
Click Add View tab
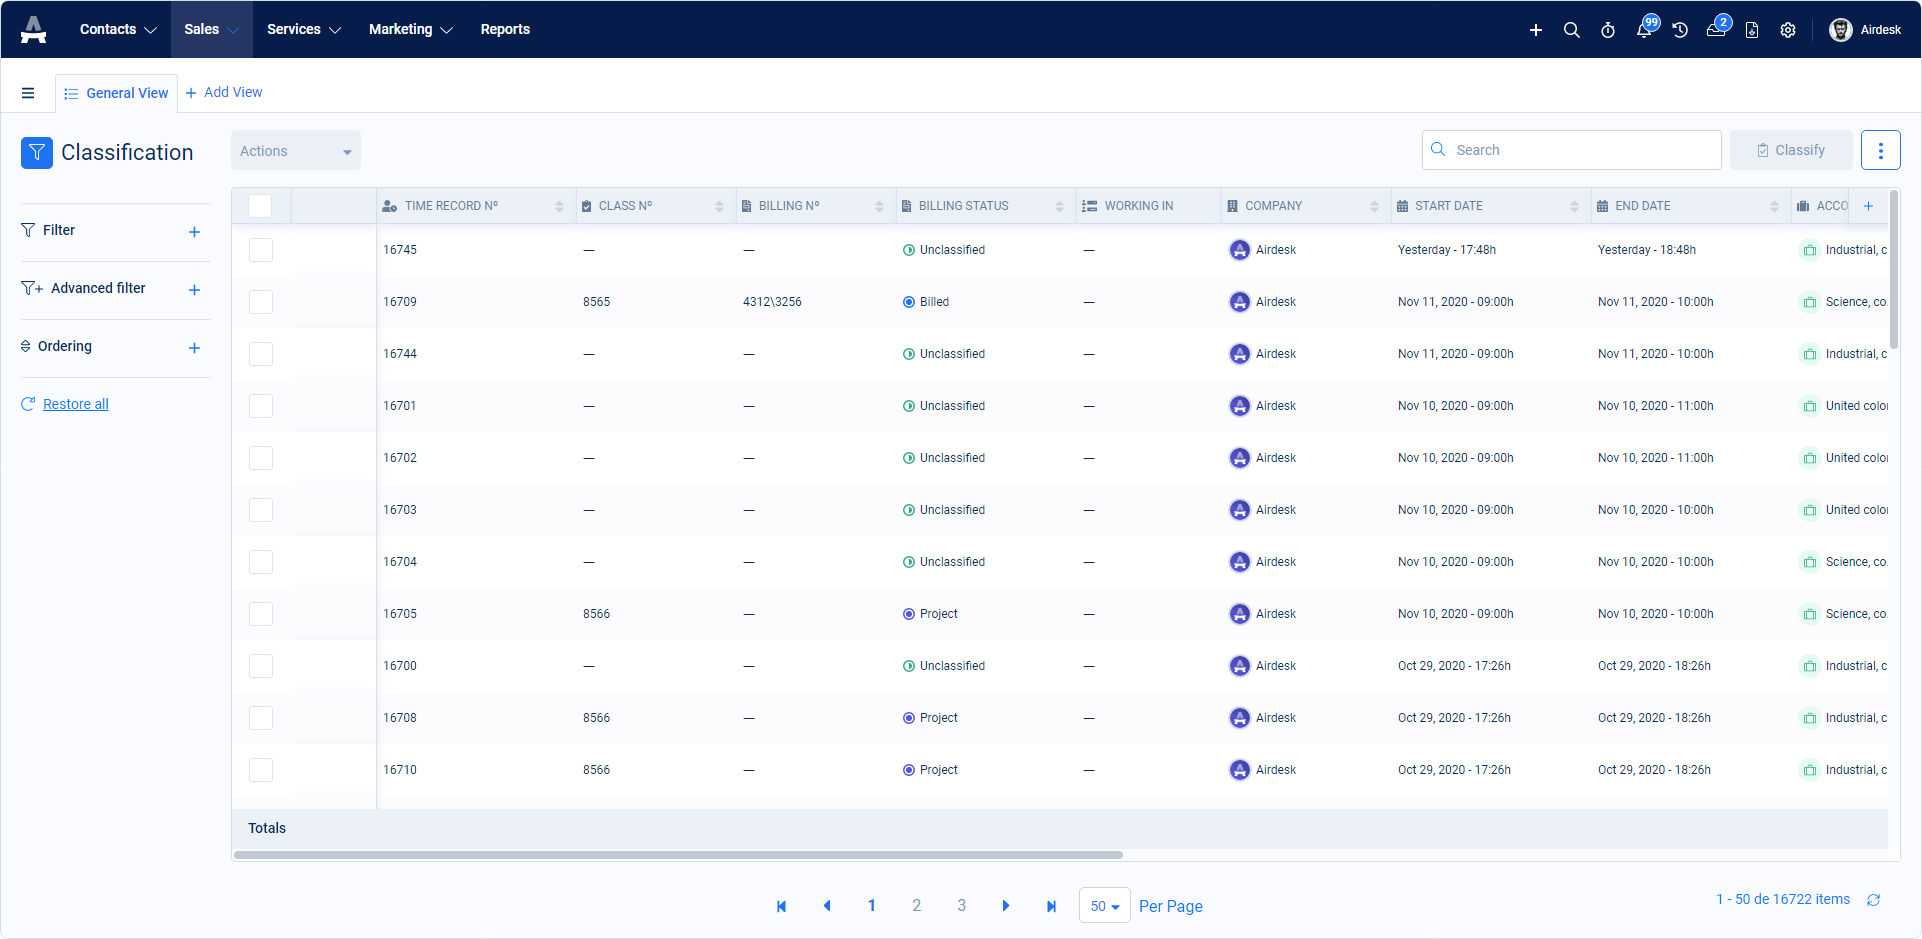point(224,92)
